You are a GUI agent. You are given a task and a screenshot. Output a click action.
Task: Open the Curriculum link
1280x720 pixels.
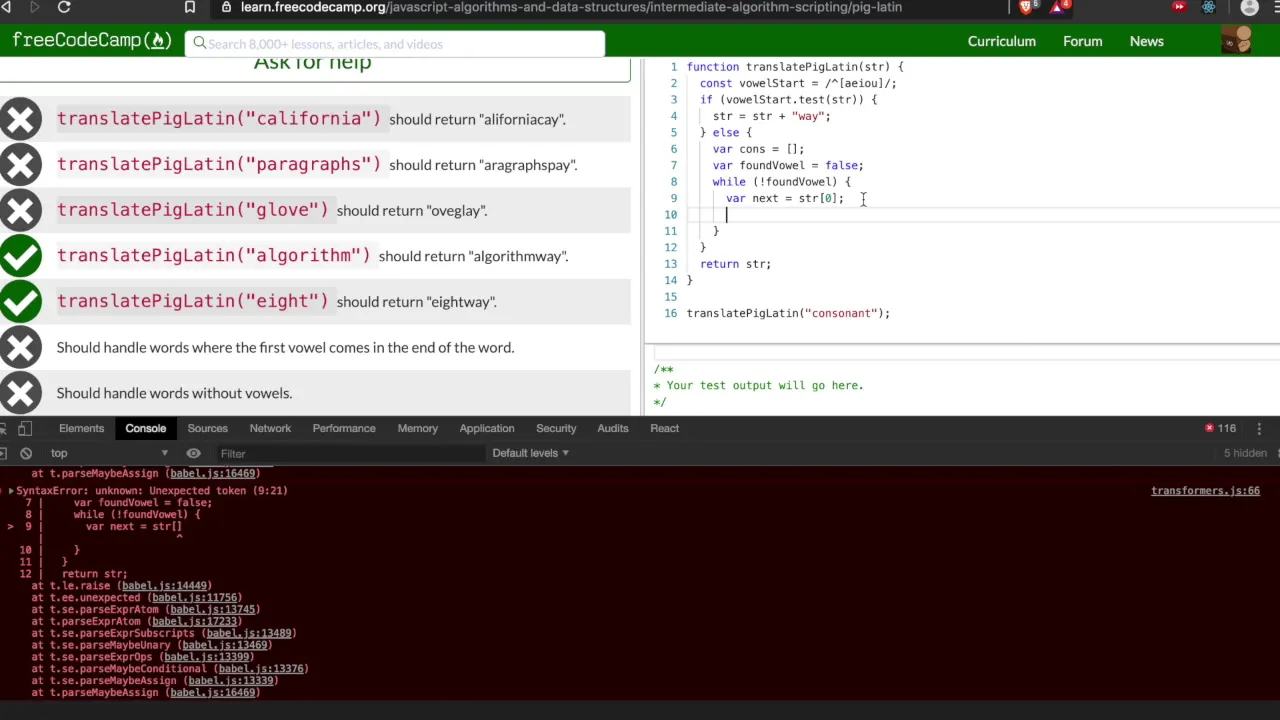click(x=1001, y=41)
